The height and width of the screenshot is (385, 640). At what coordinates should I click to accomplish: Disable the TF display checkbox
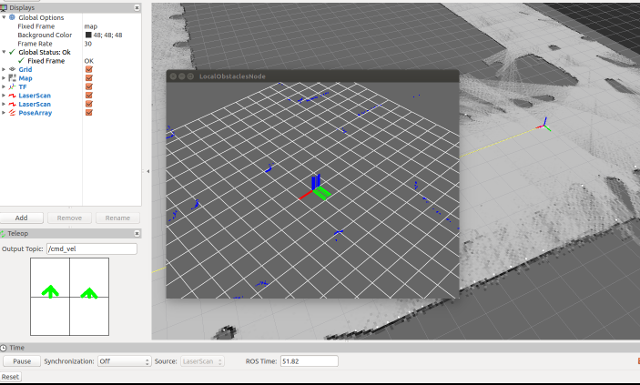coord(89,87)
